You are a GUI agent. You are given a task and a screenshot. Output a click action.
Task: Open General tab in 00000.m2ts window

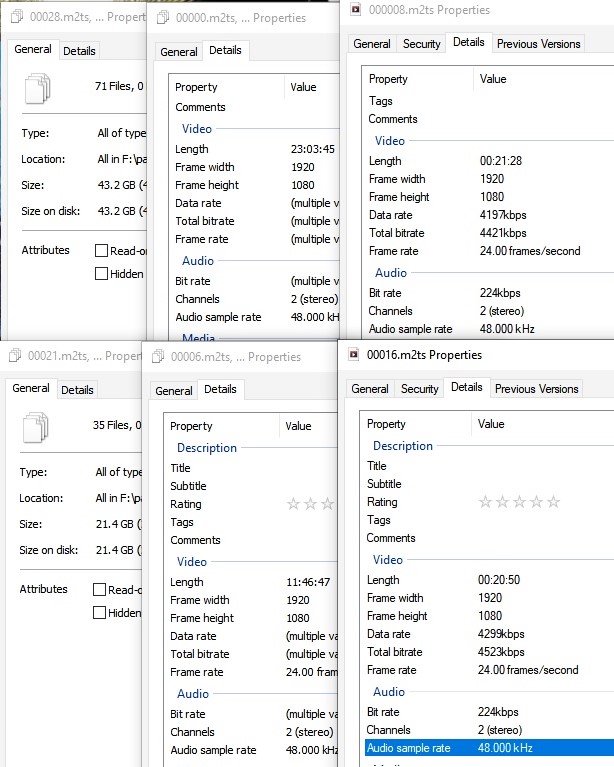(x=179, y=52)
